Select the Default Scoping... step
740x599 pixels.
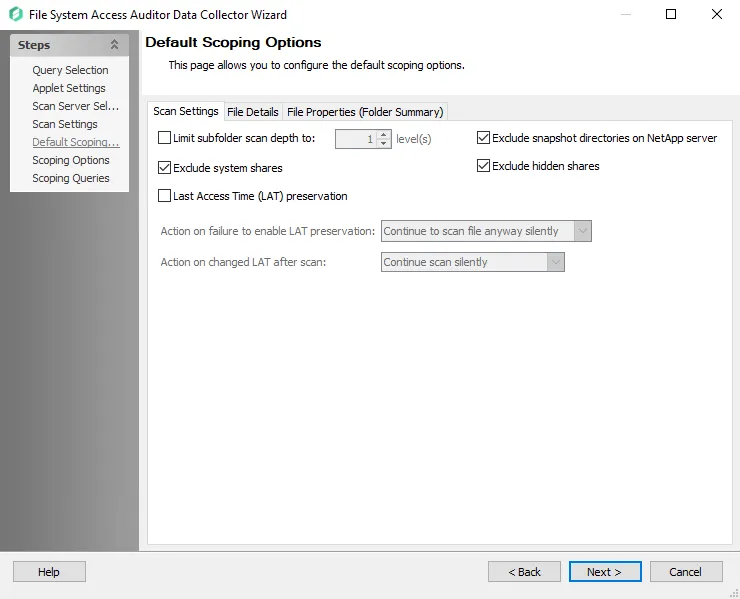(76, 142)
